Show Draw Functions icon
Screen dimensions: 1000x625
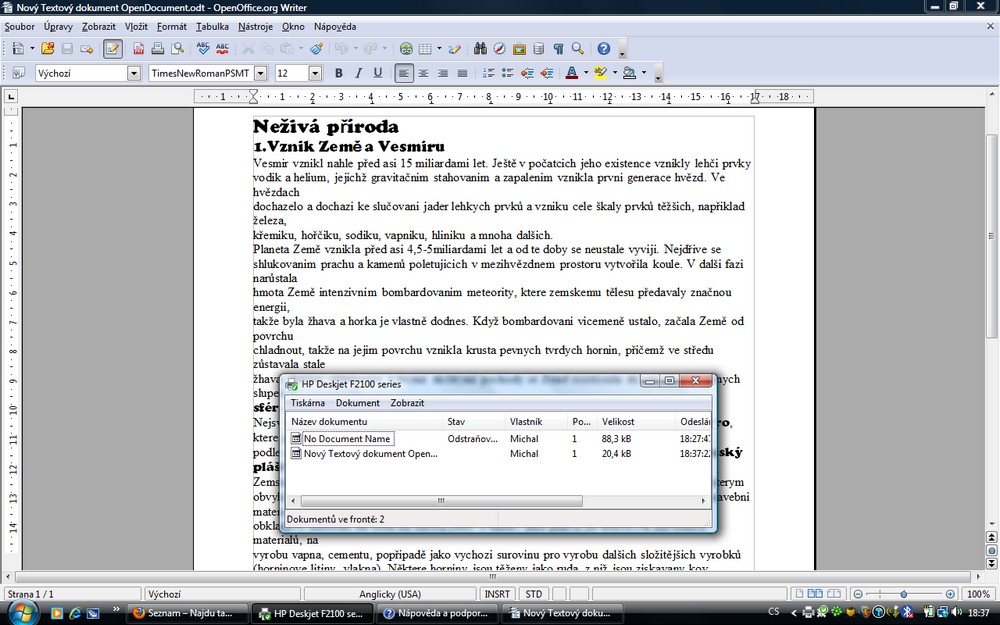[454, 48]
